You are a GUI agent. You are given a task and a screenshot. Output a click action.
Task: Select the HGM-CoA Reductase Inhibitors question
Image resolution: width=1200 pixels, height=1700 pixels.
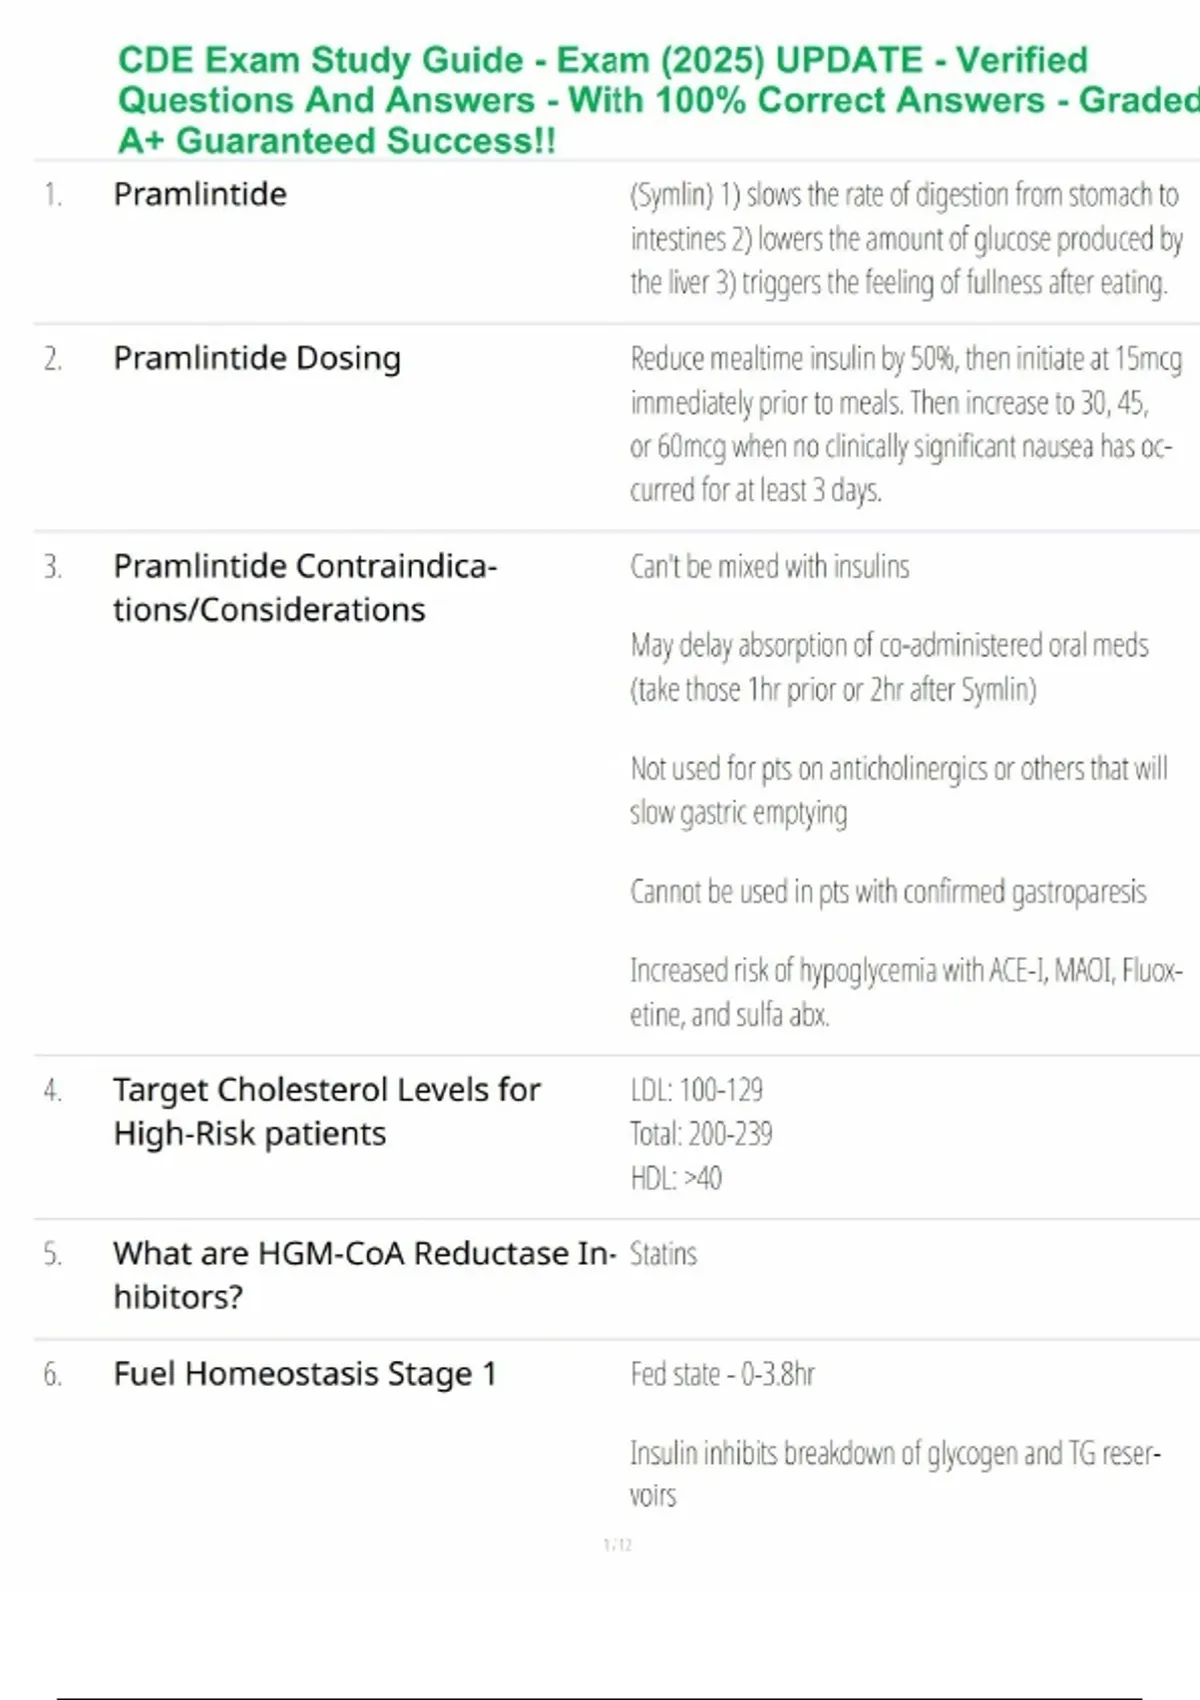(365, 1275)
